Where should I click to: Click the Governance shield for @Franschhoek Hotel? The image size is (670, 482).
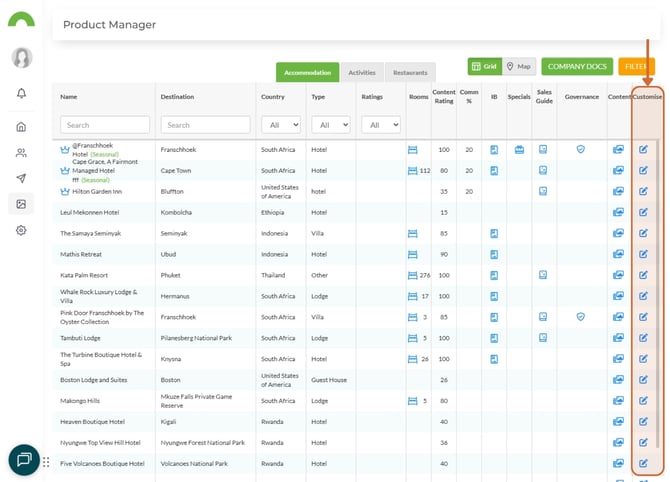point(580,149)
